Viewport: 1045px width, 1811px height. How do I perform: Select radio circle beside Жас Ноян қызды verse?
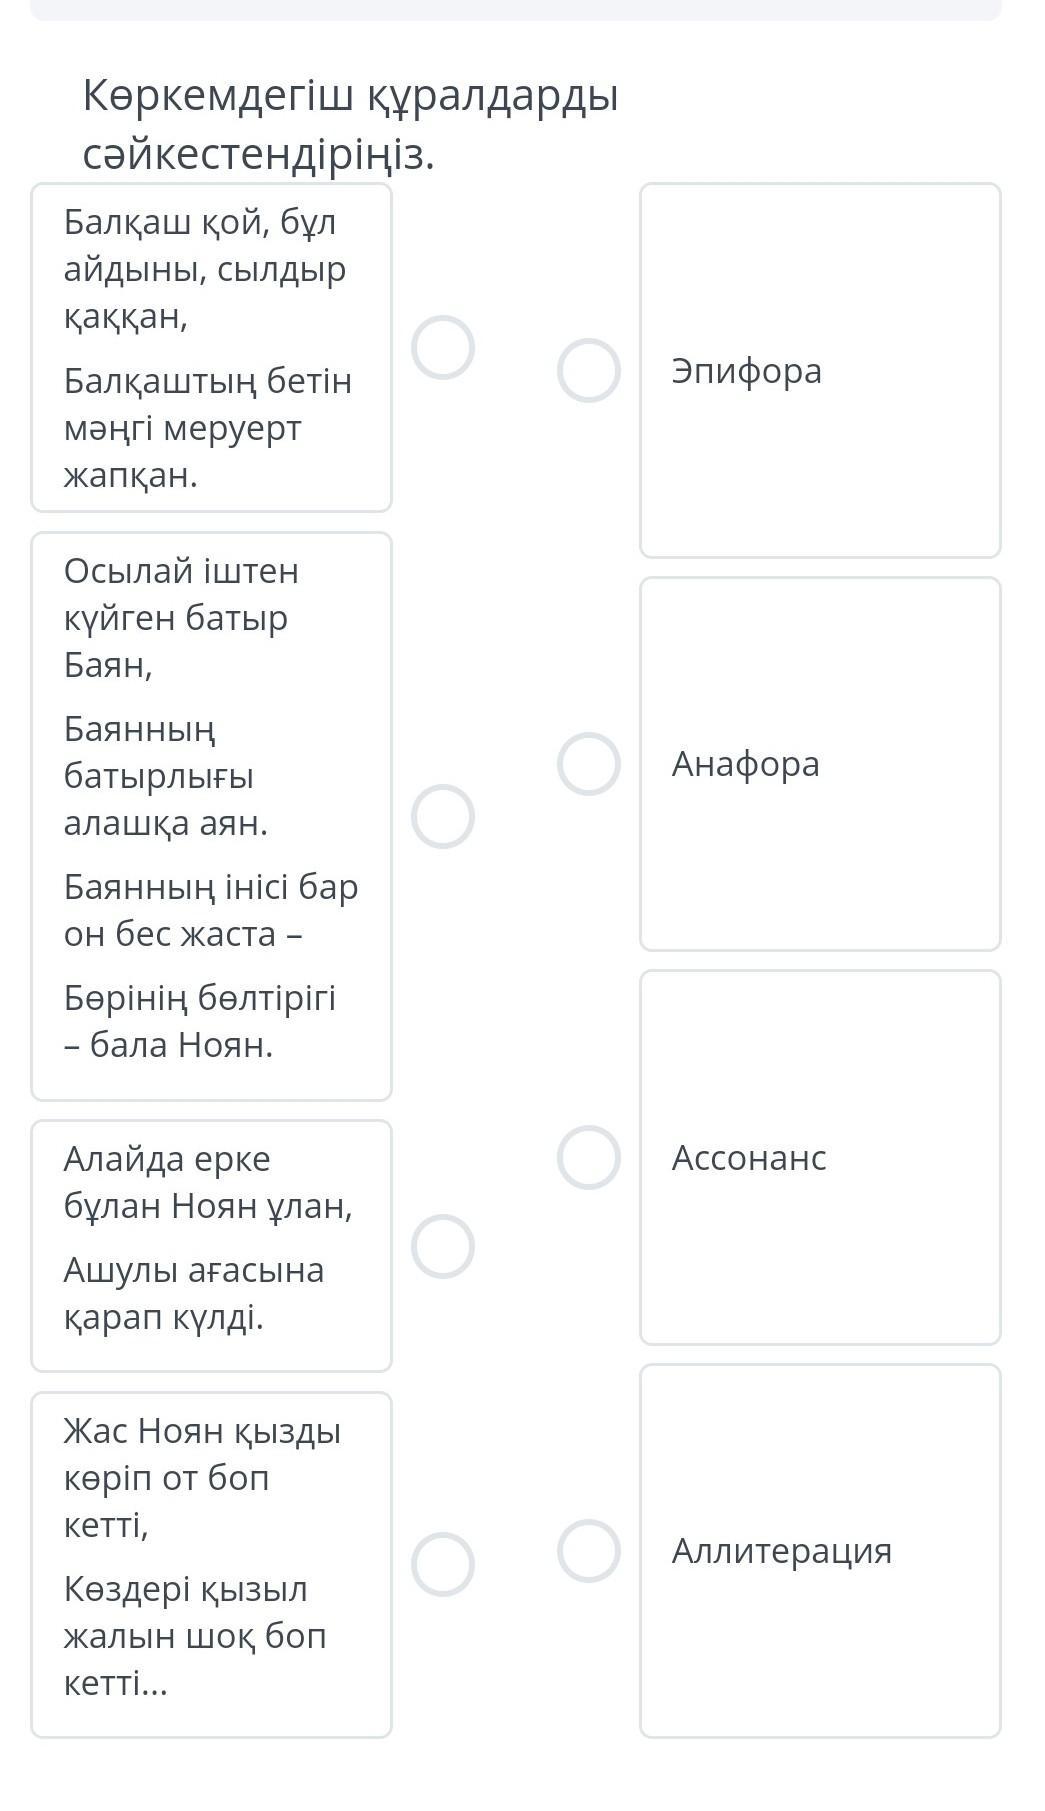pyautogui.click(x=443, y=1564)
